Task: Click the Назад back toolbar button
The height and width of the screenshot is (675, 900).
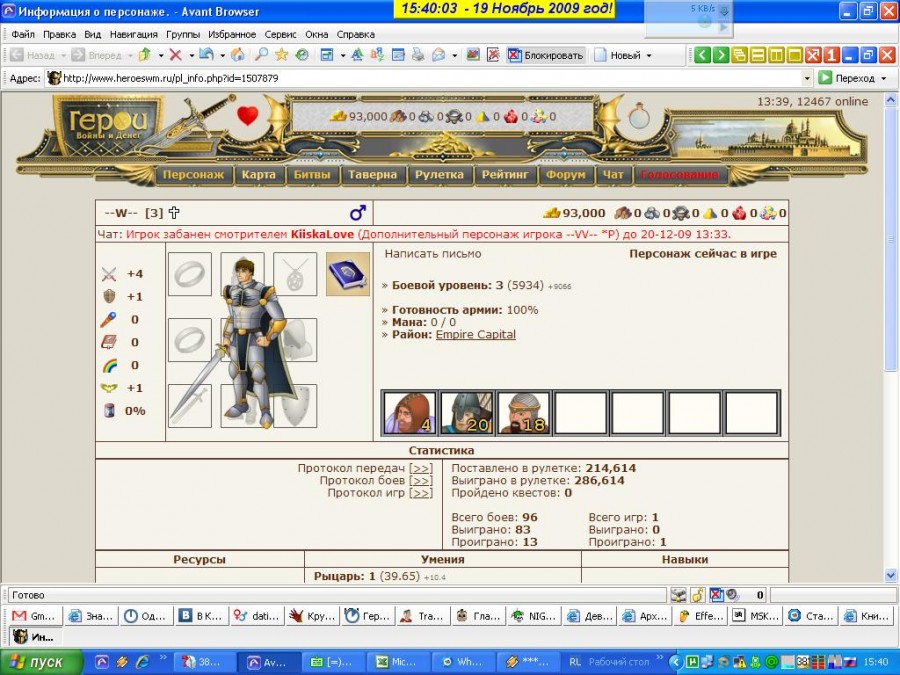Action: point(33,55)
